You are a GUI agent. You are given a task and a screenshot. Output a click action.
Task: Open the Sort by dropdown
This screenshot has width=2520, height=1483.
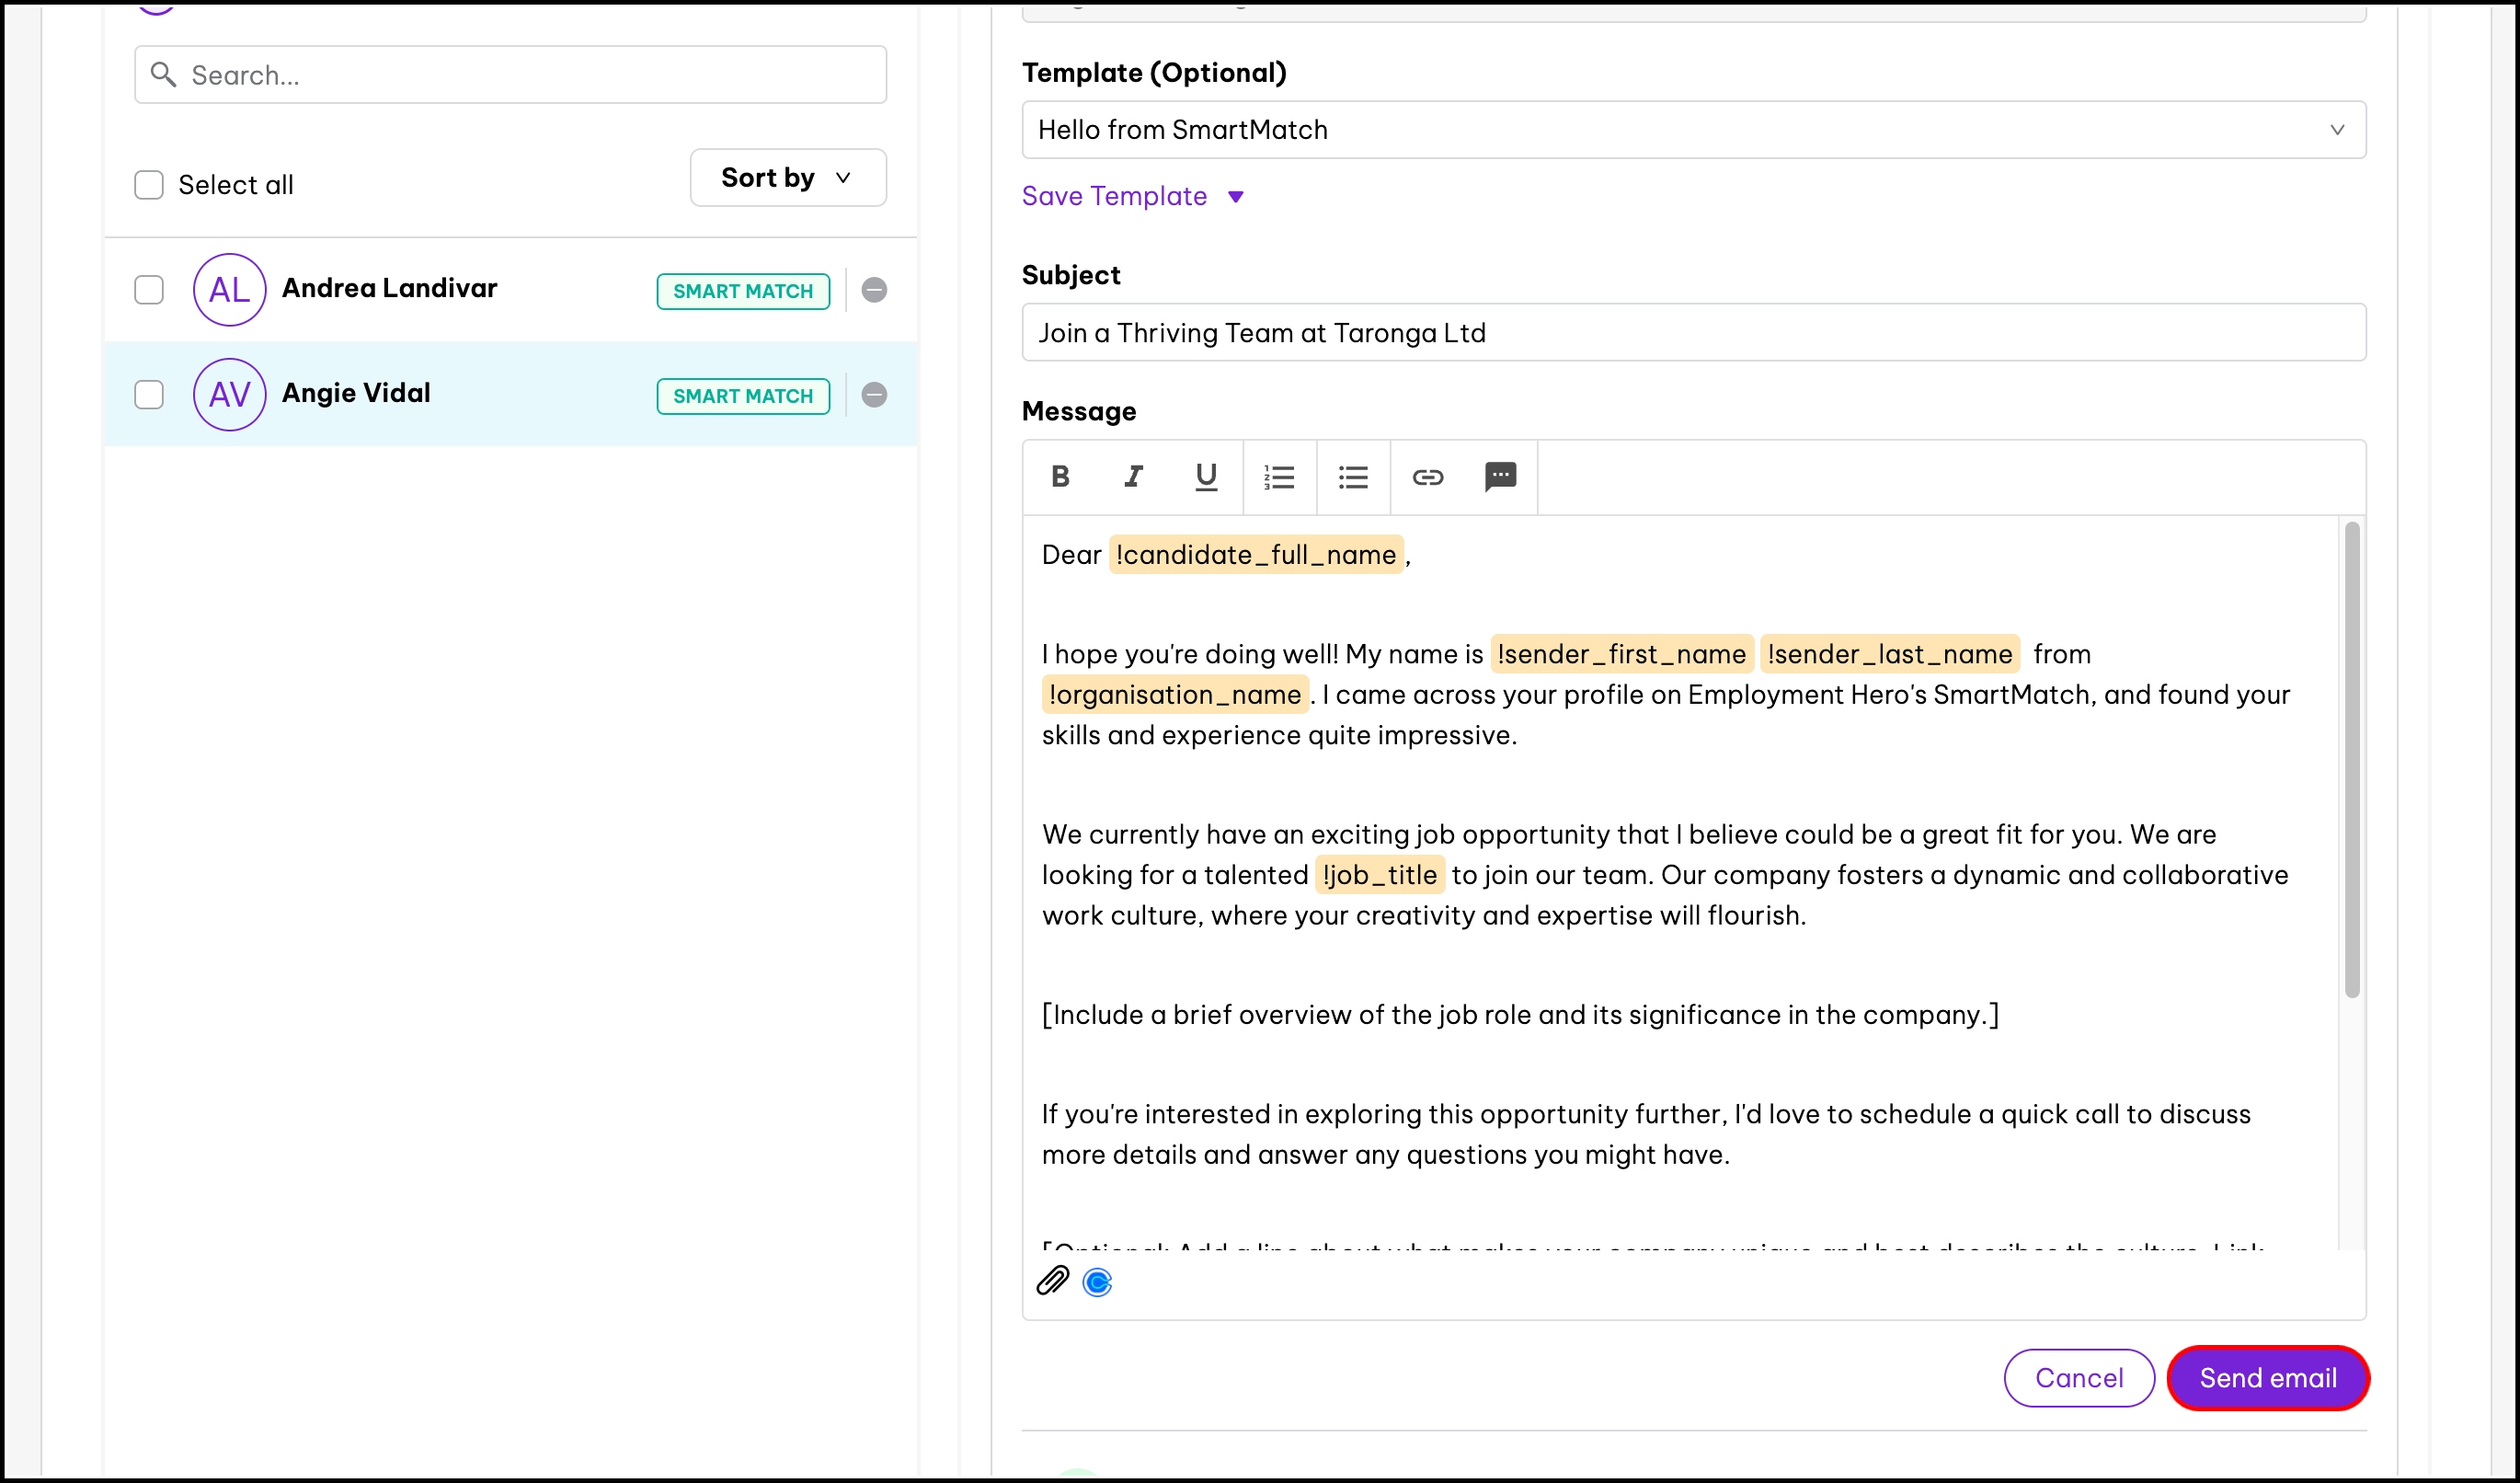[x=787, y=178]
